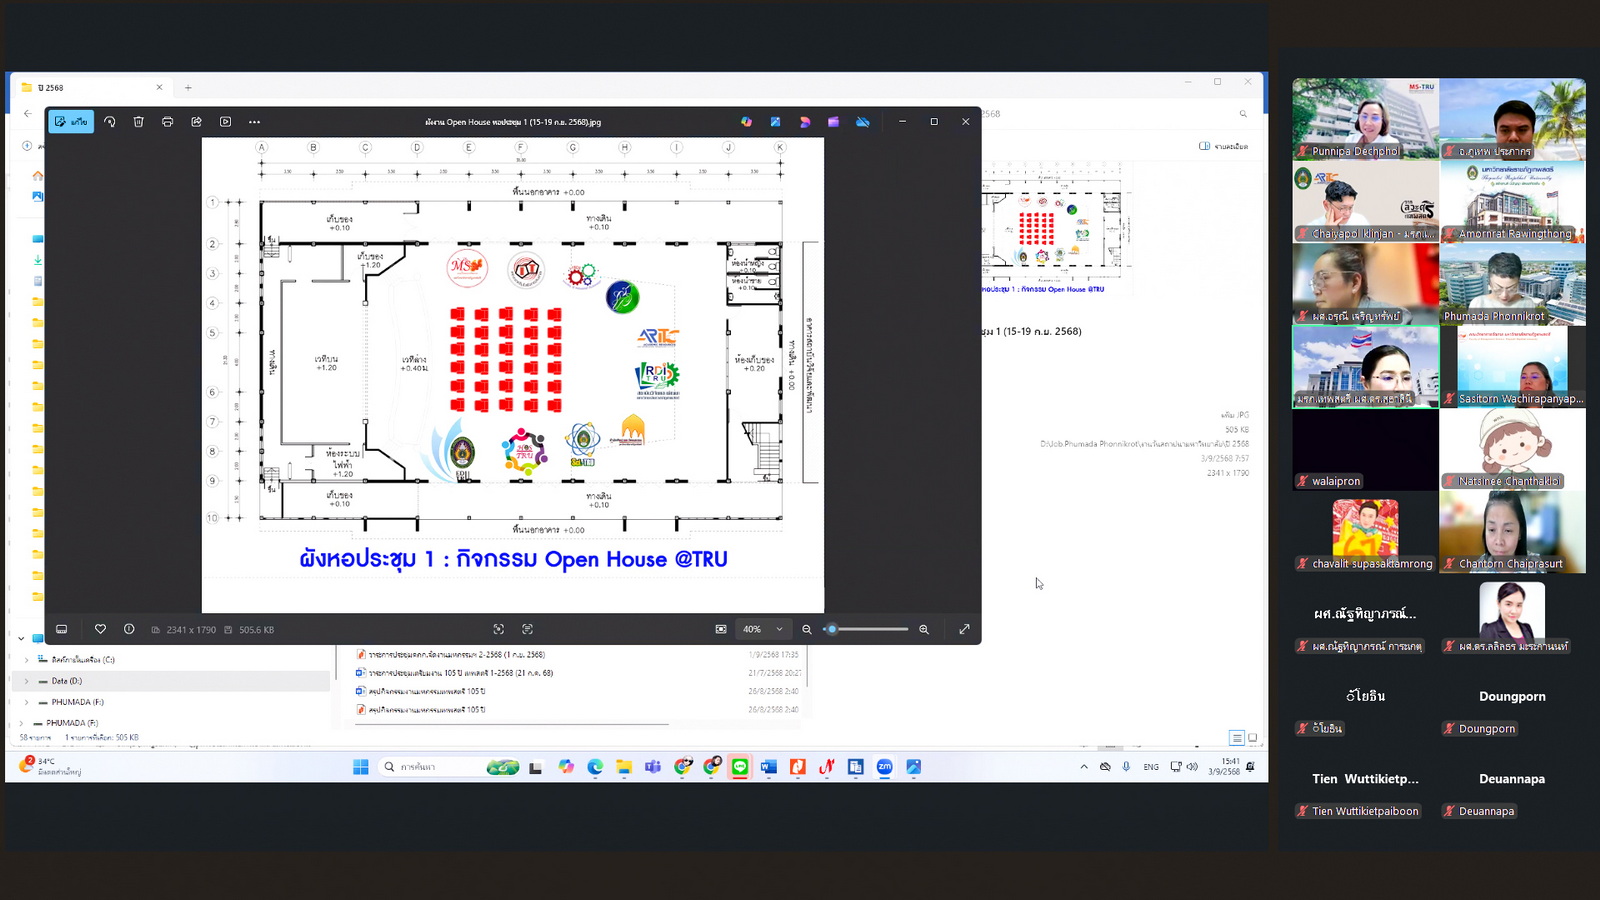
Task: Expand the Data (D:) tree node
Action: (27, 681)
